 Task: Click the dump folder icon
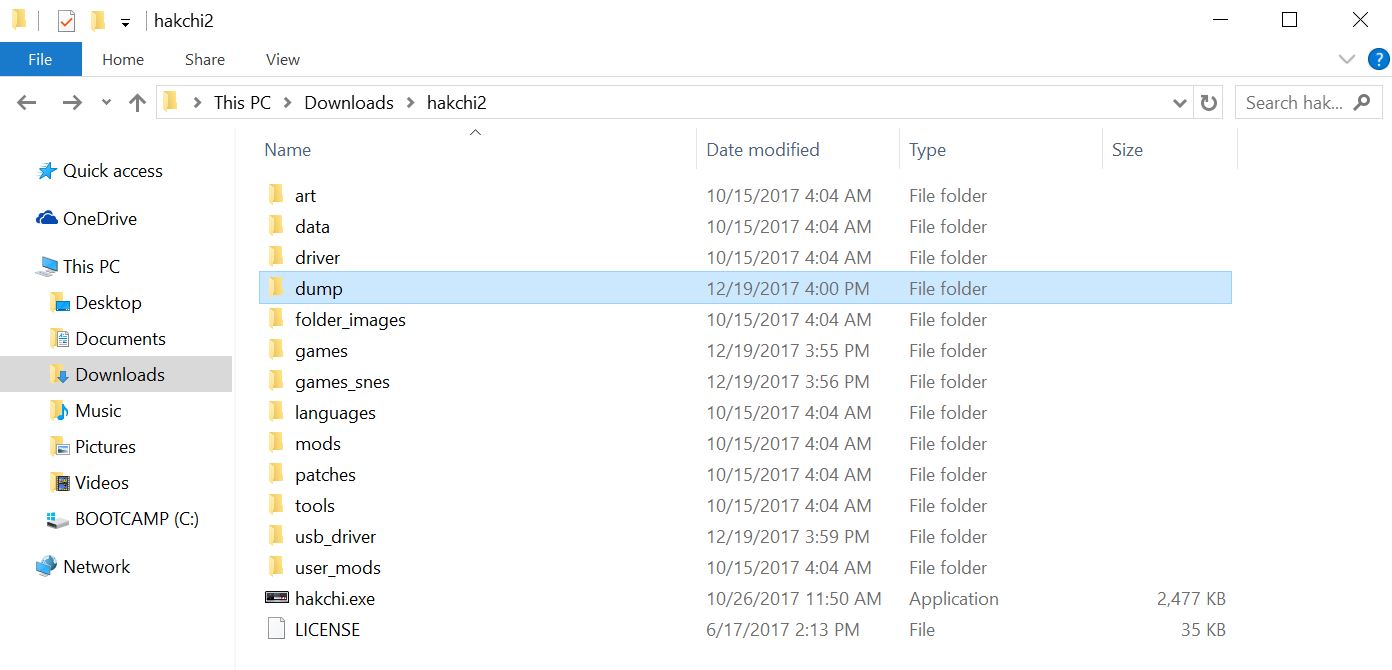click(276, 288)
